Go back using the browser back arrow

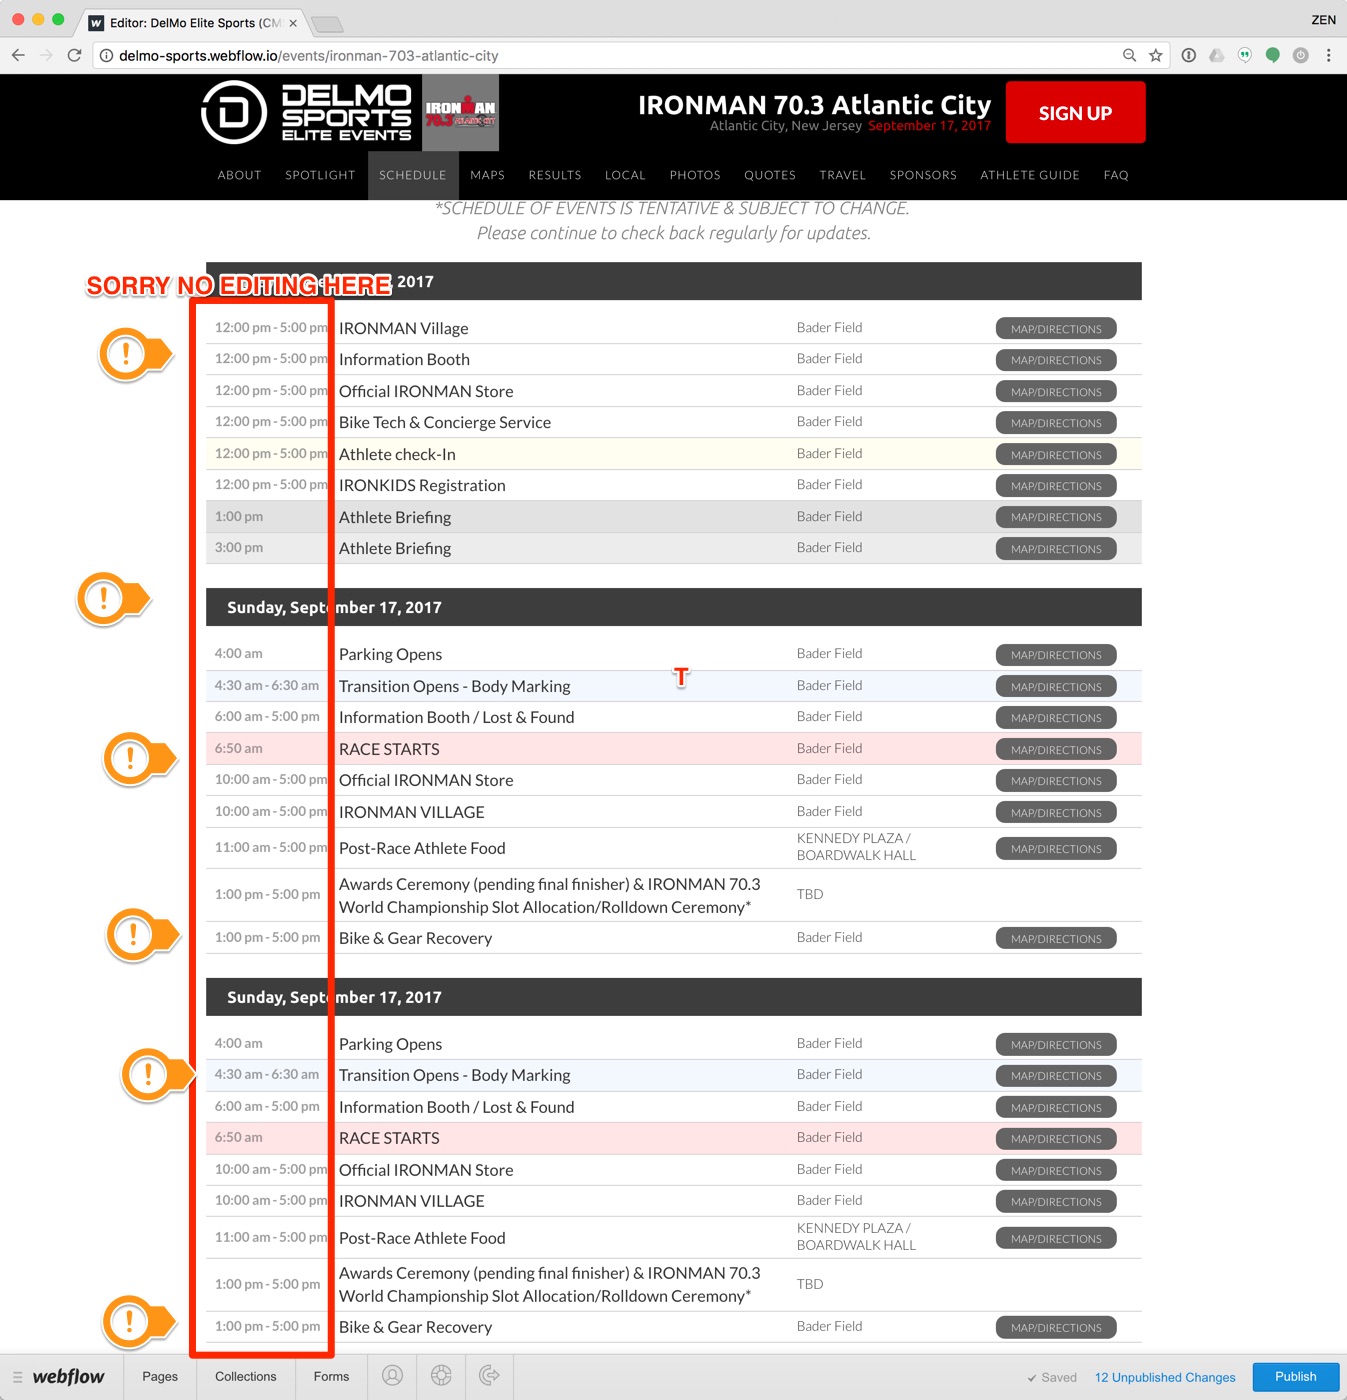pos(18,55)
